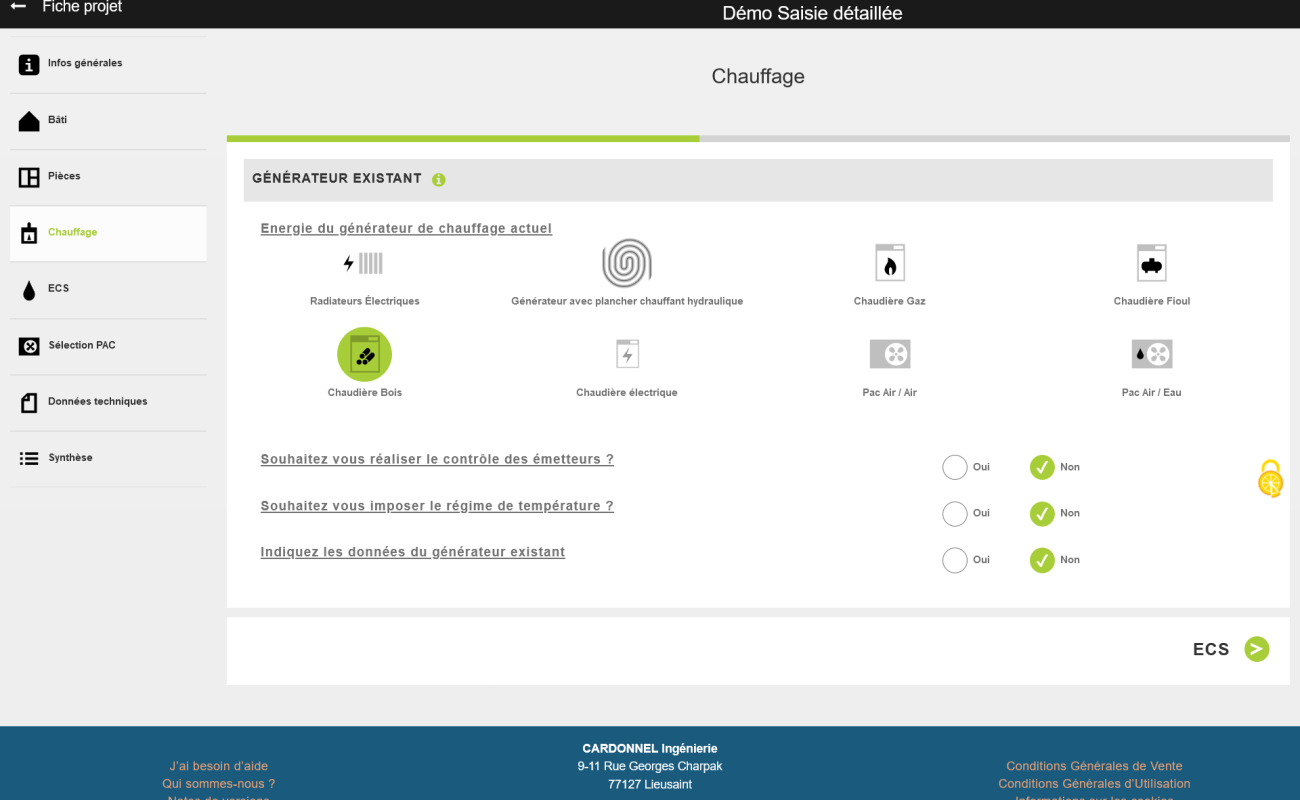Select Non for contrôle des émetteurs

tap(1043, 467)
